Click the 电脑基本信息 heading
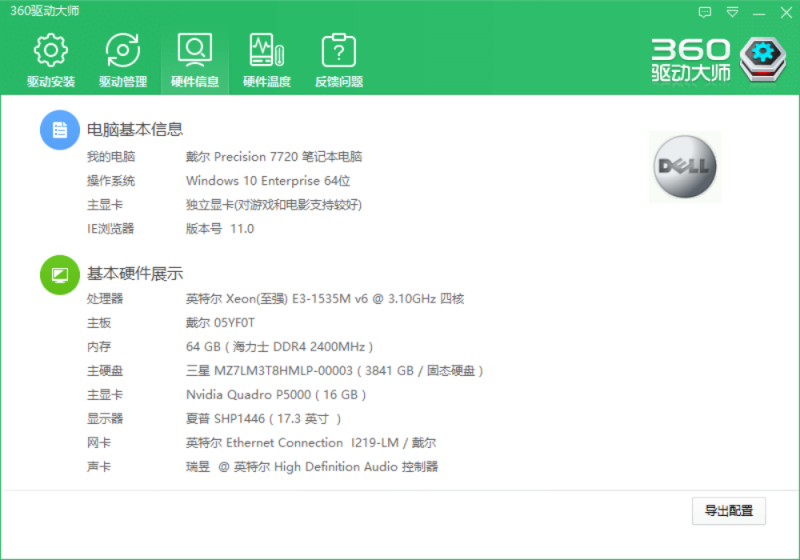 tap(135, 129)
